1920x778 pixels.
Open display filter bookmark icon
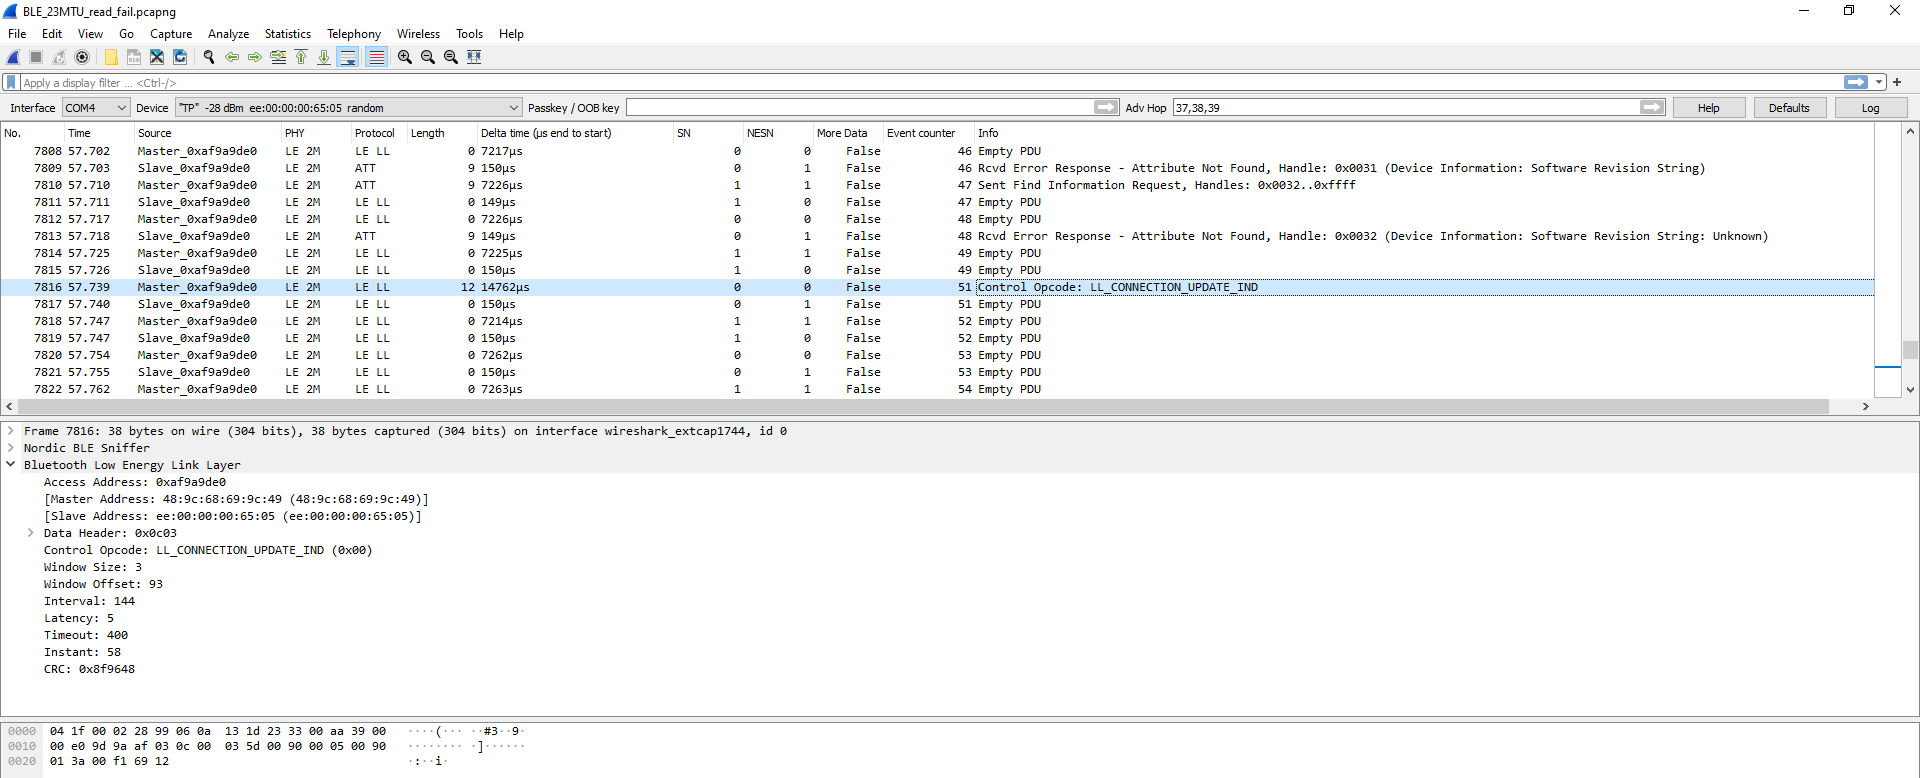(11, 82)
